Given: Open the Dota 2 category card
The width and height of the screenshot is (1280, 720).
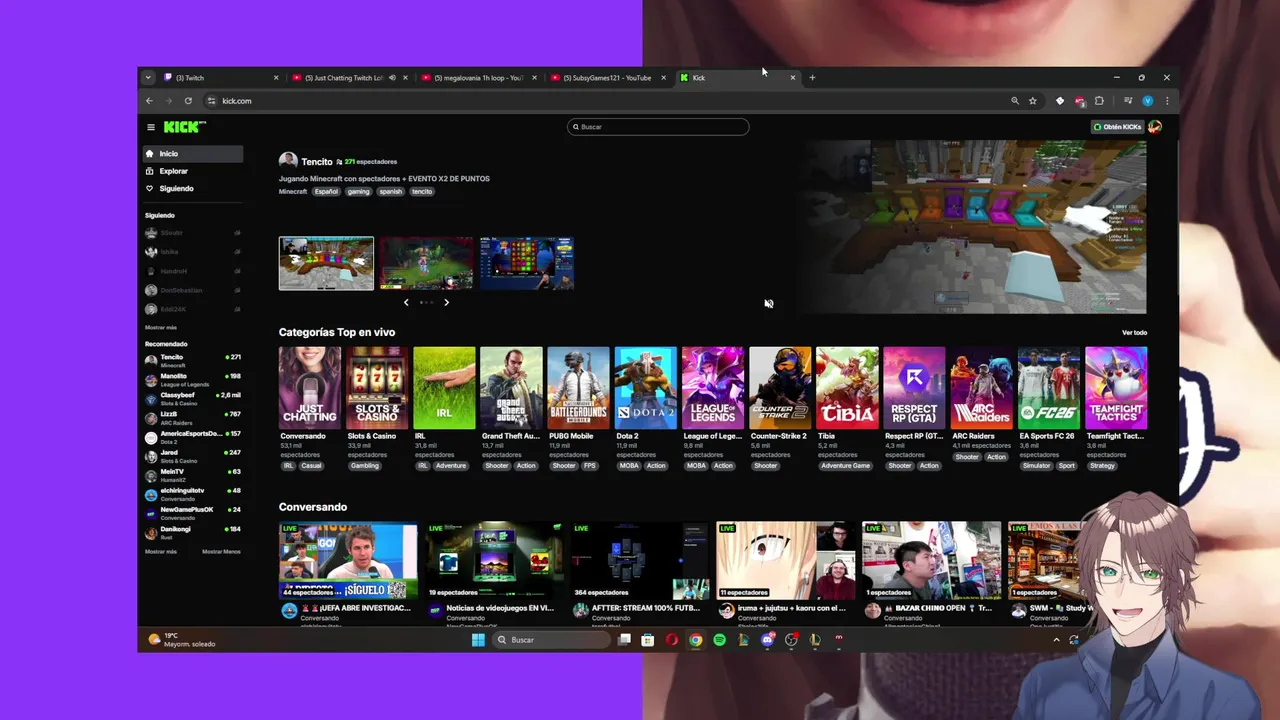Looking at the screenshot, I should coord(646,388).
